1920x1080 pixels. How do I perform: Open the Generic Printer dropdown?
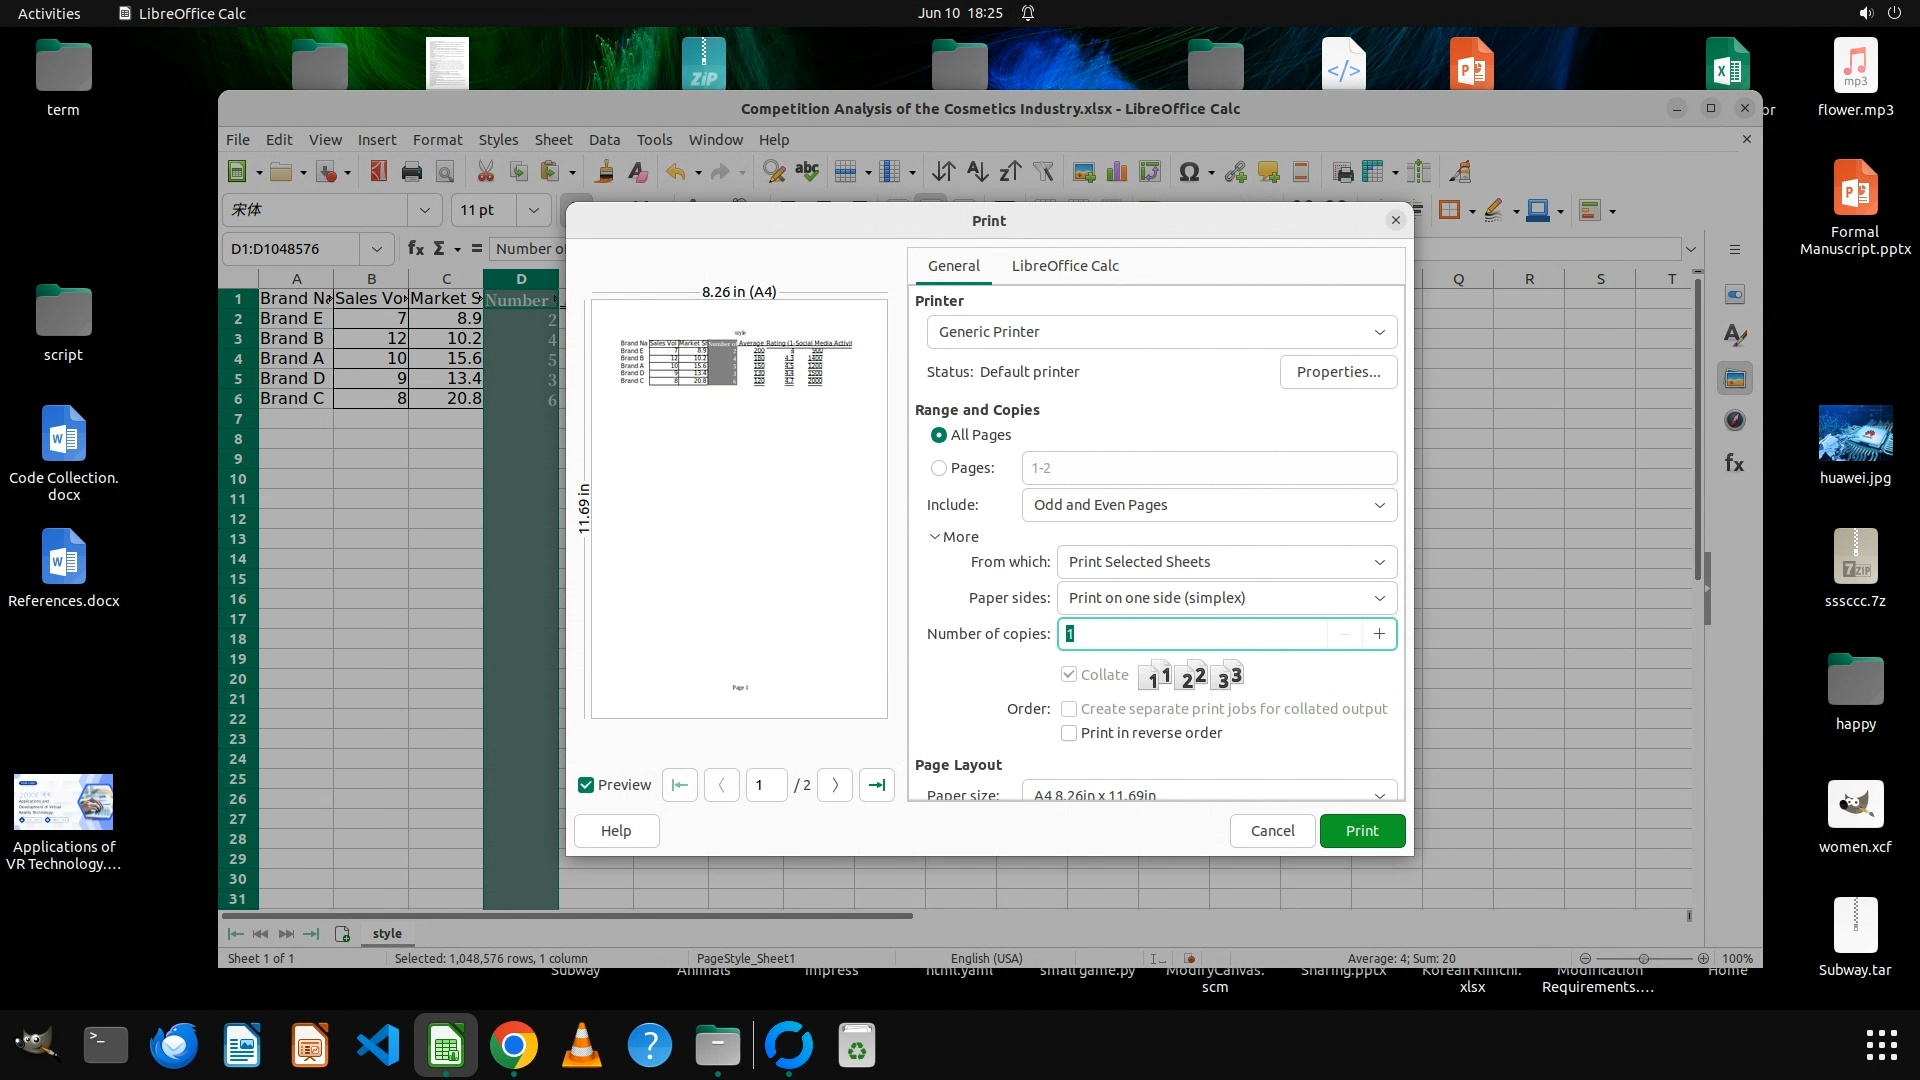tap(1161, 332)
